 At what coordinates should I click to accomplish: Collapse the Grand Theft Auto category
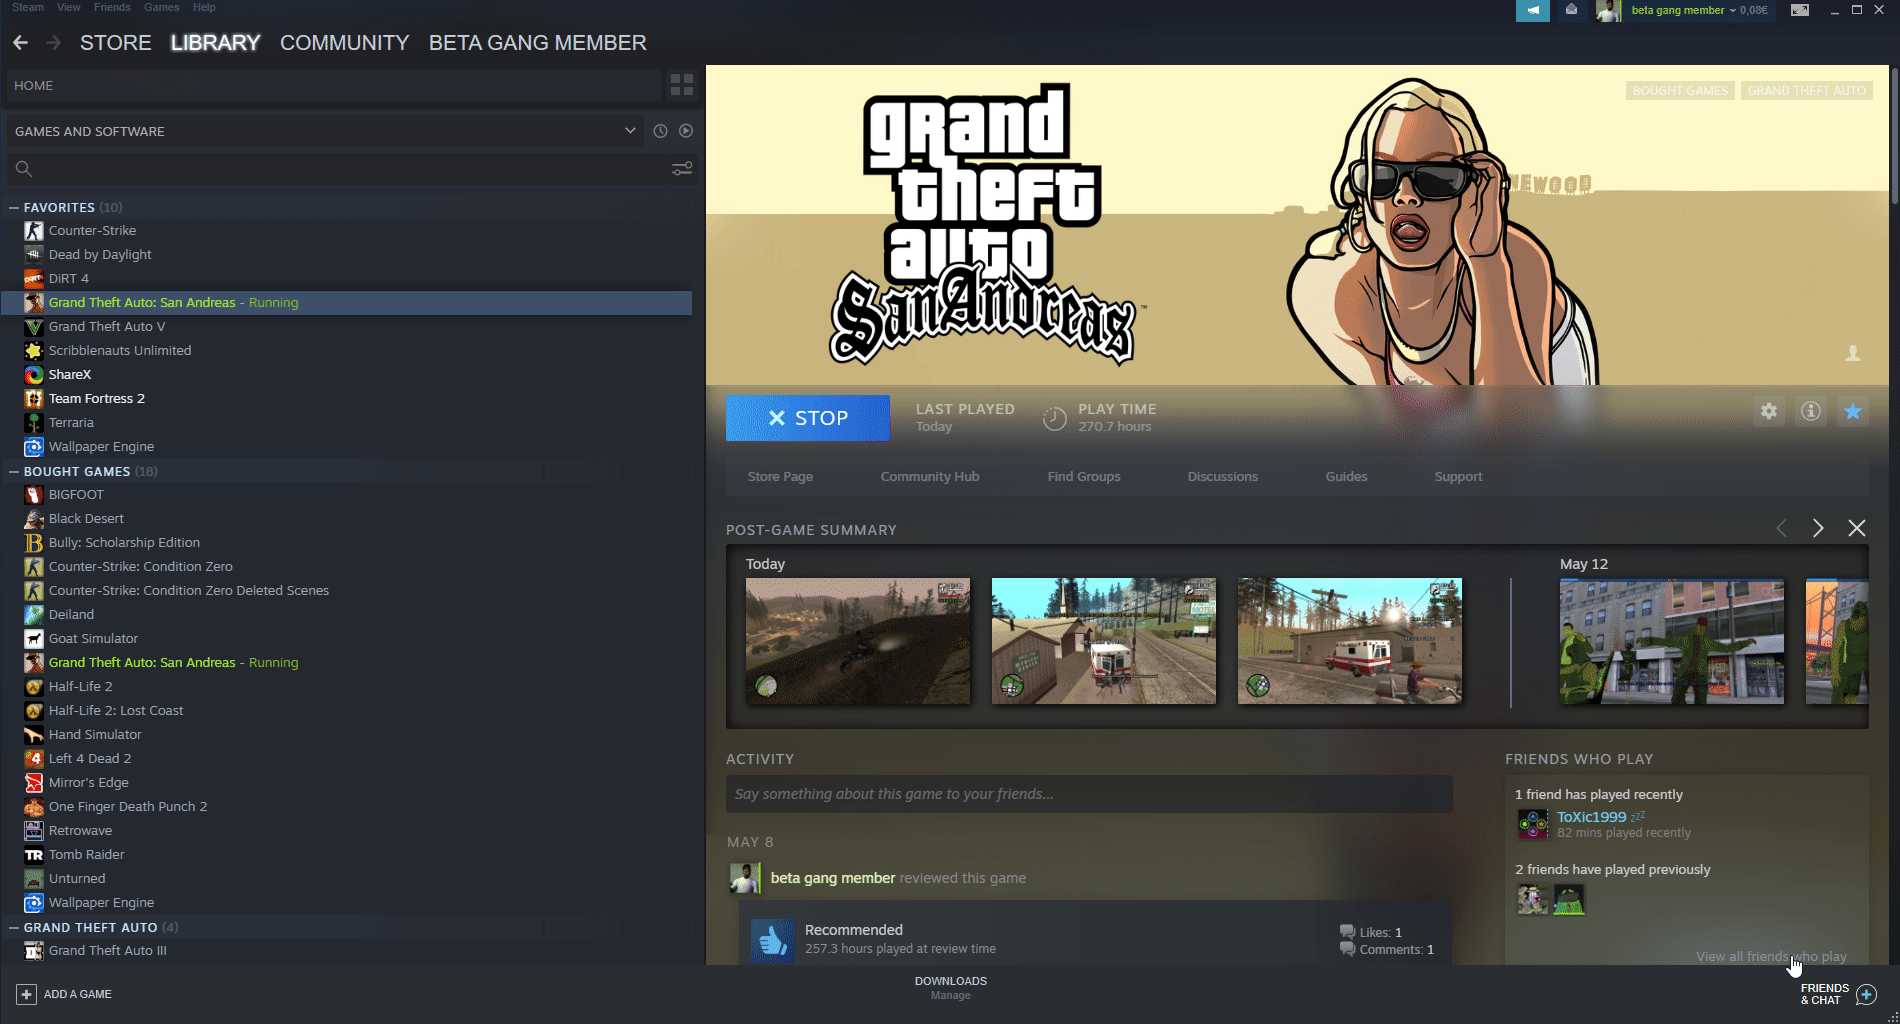14,928
